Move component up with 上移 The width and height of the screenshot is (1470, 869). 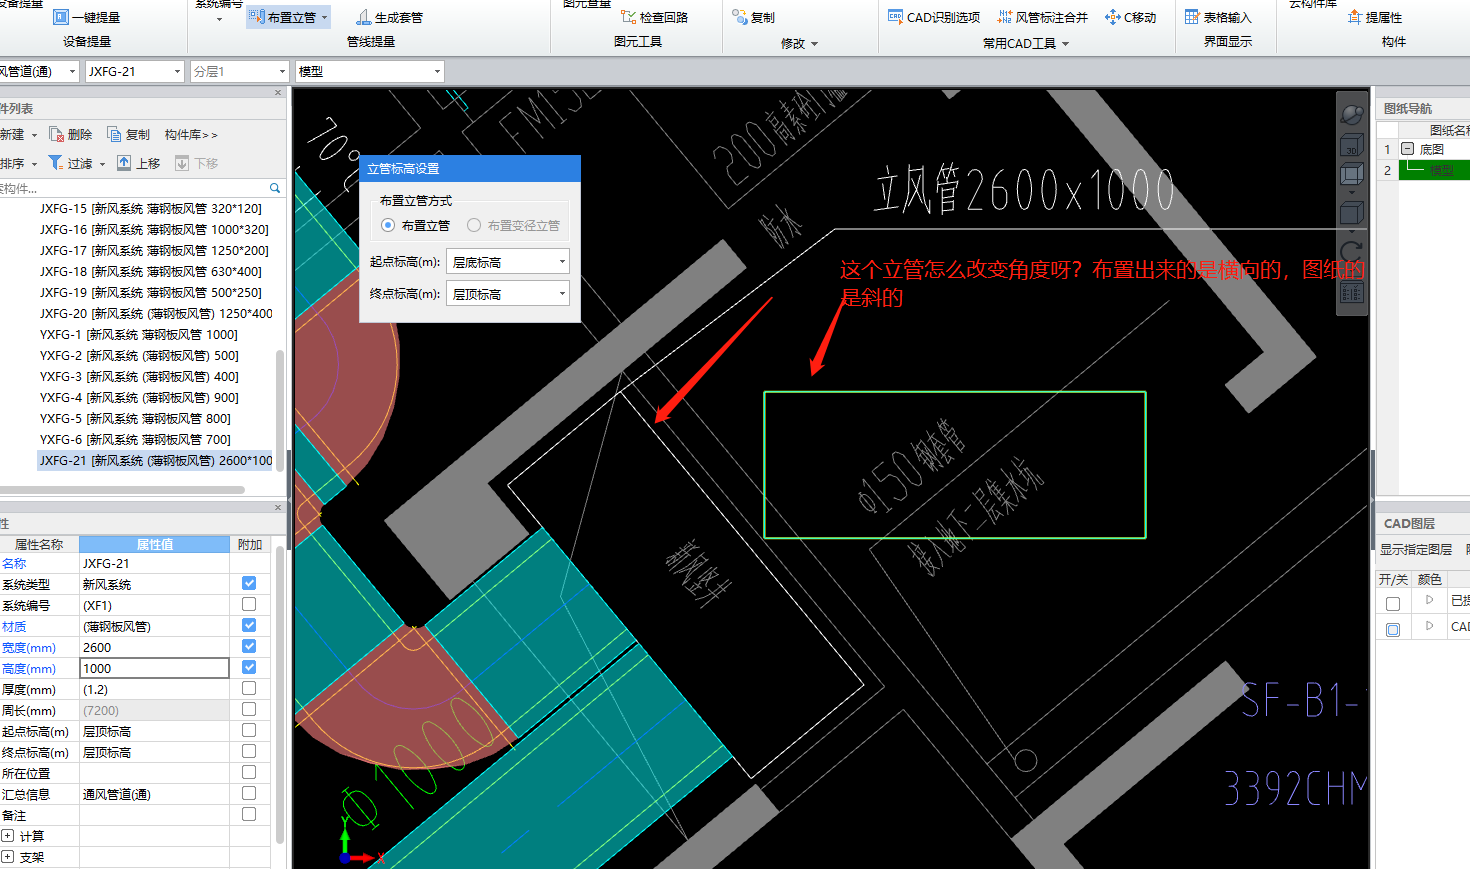(138, 163)
